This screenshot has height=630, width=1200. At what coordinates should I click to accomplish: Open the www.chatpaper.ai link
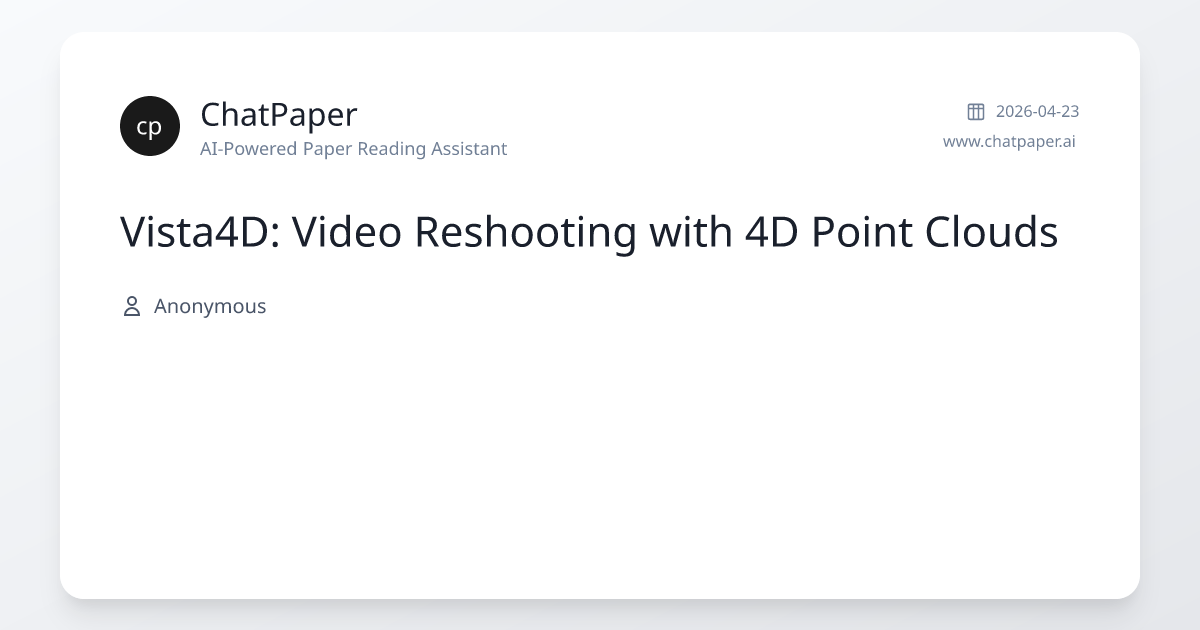pos(1009,141)
